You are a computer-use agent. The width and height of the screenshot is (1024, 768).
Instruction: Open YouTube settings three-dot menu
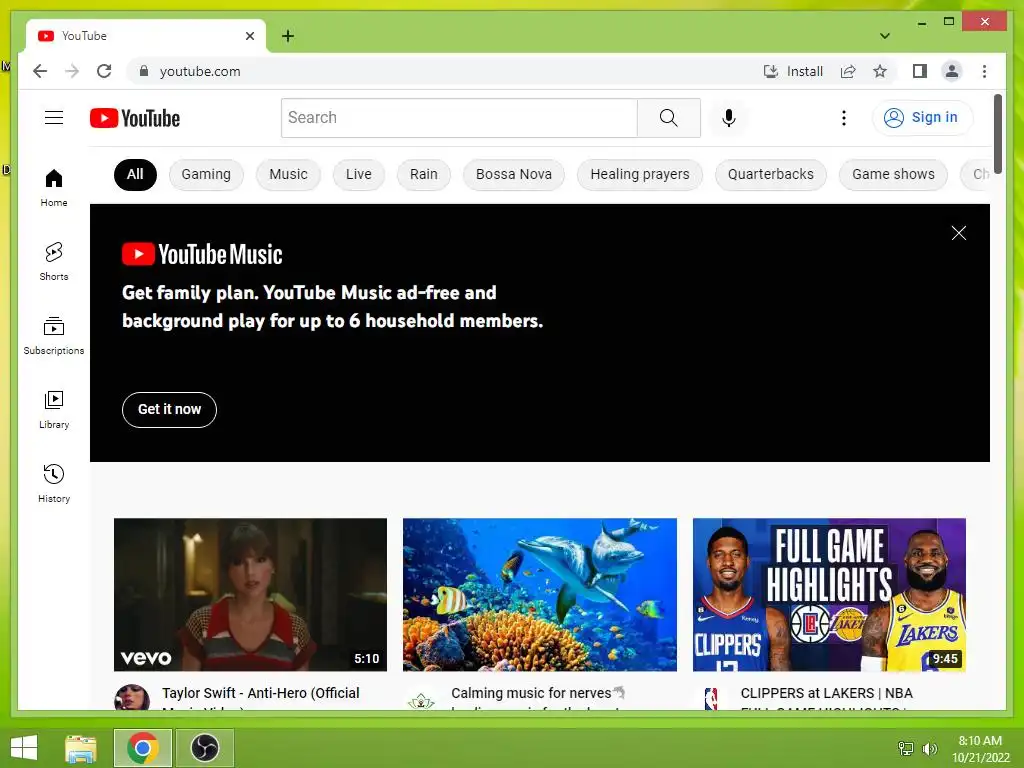click(x=843, y=118)
